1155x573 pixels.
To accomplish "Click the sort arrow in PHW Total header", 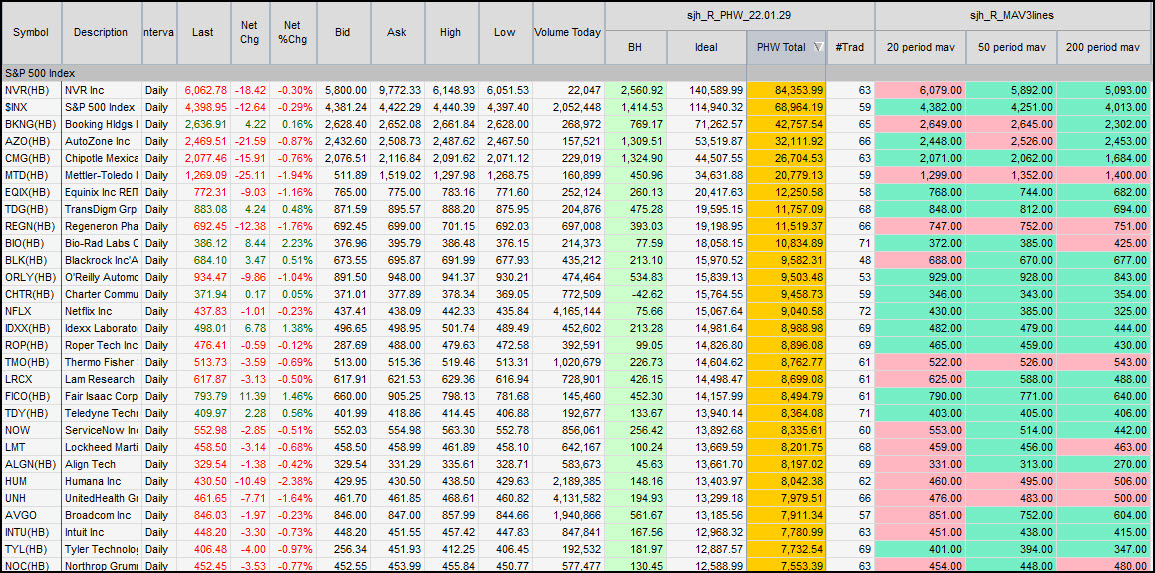I will [818, 47].
